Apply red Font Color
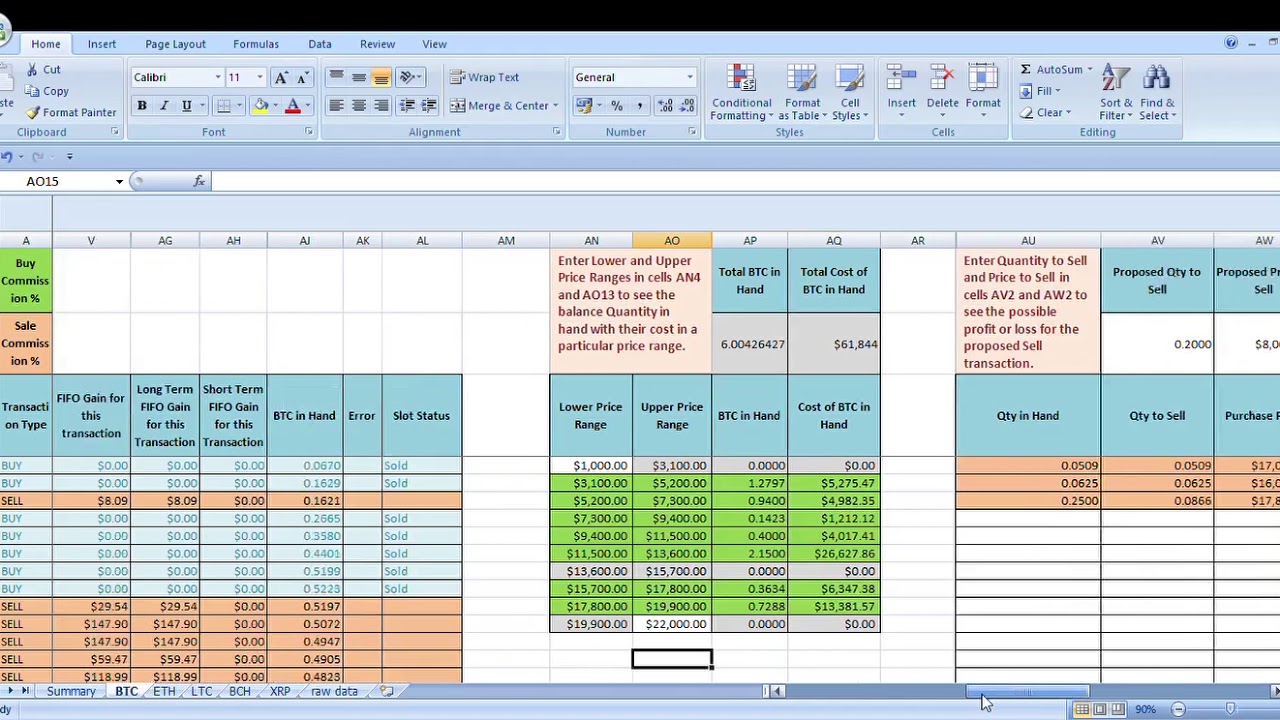The height and width of the screenshot is (720, 1280). coord(293,106)
